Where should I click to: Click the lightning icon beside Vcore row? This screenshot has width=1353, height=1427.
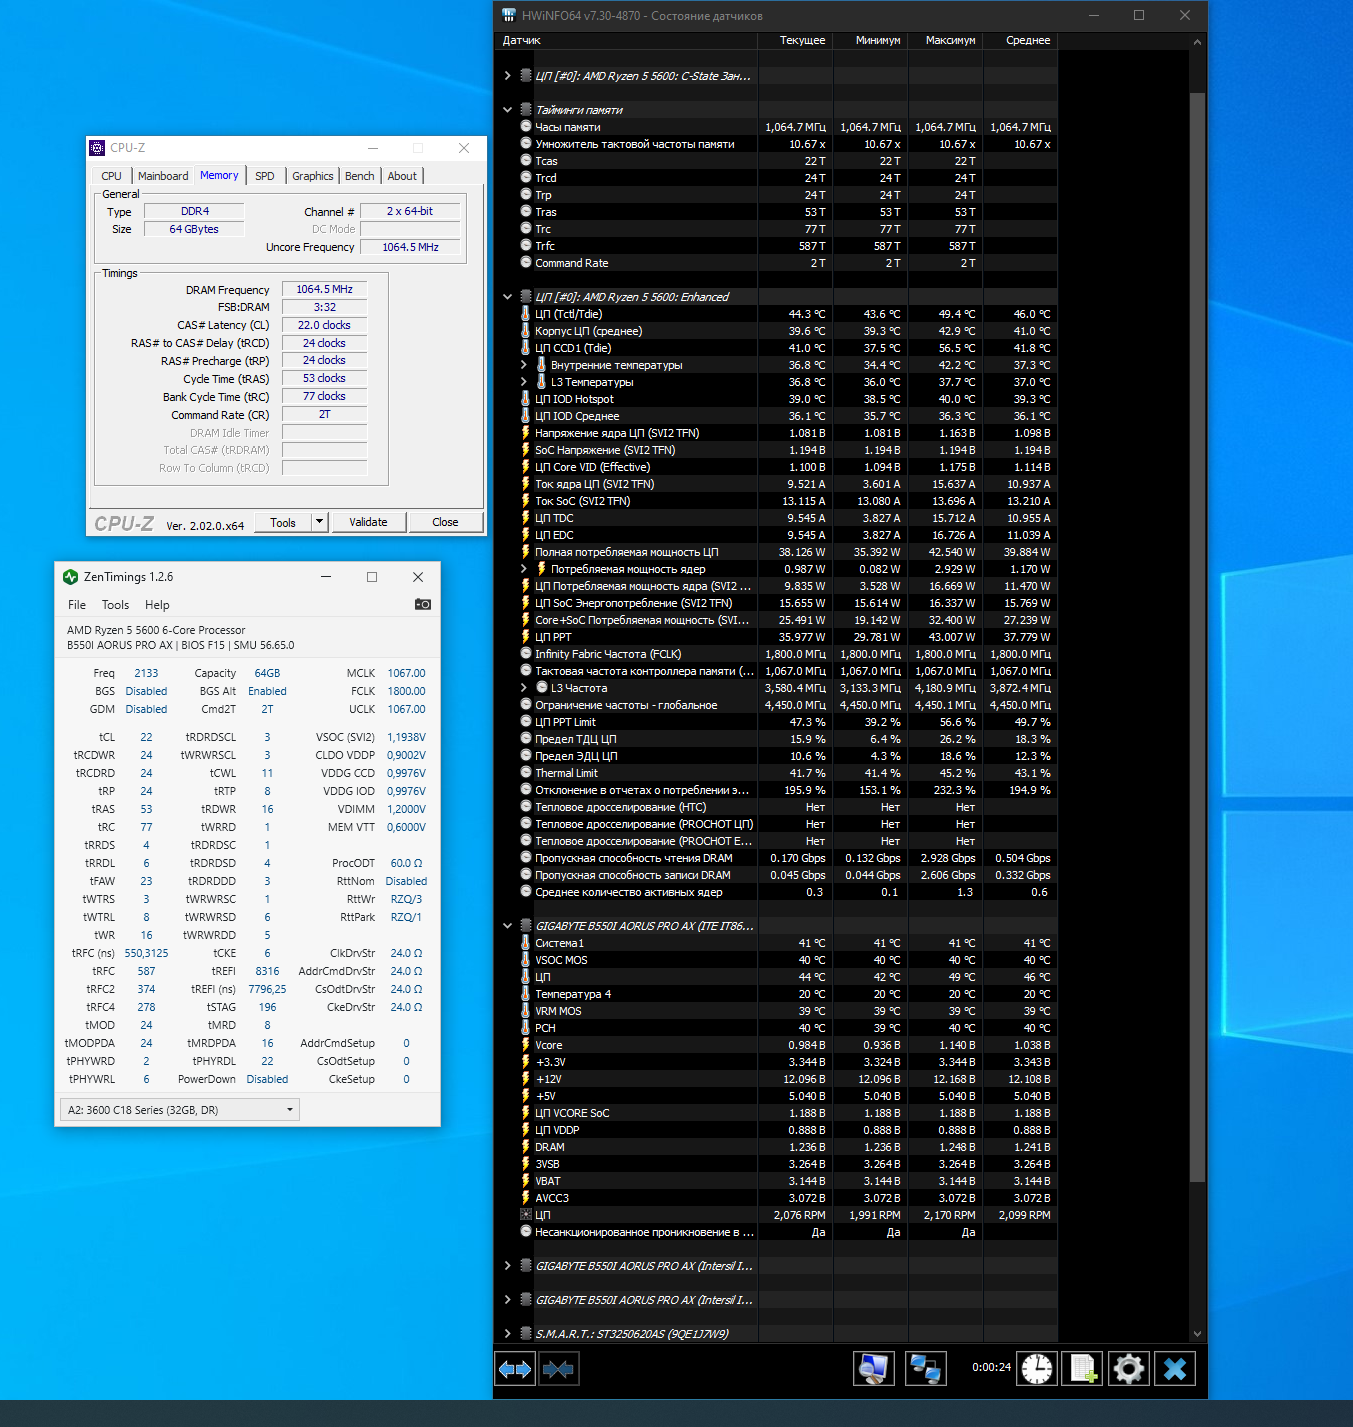pos(526,1045)
